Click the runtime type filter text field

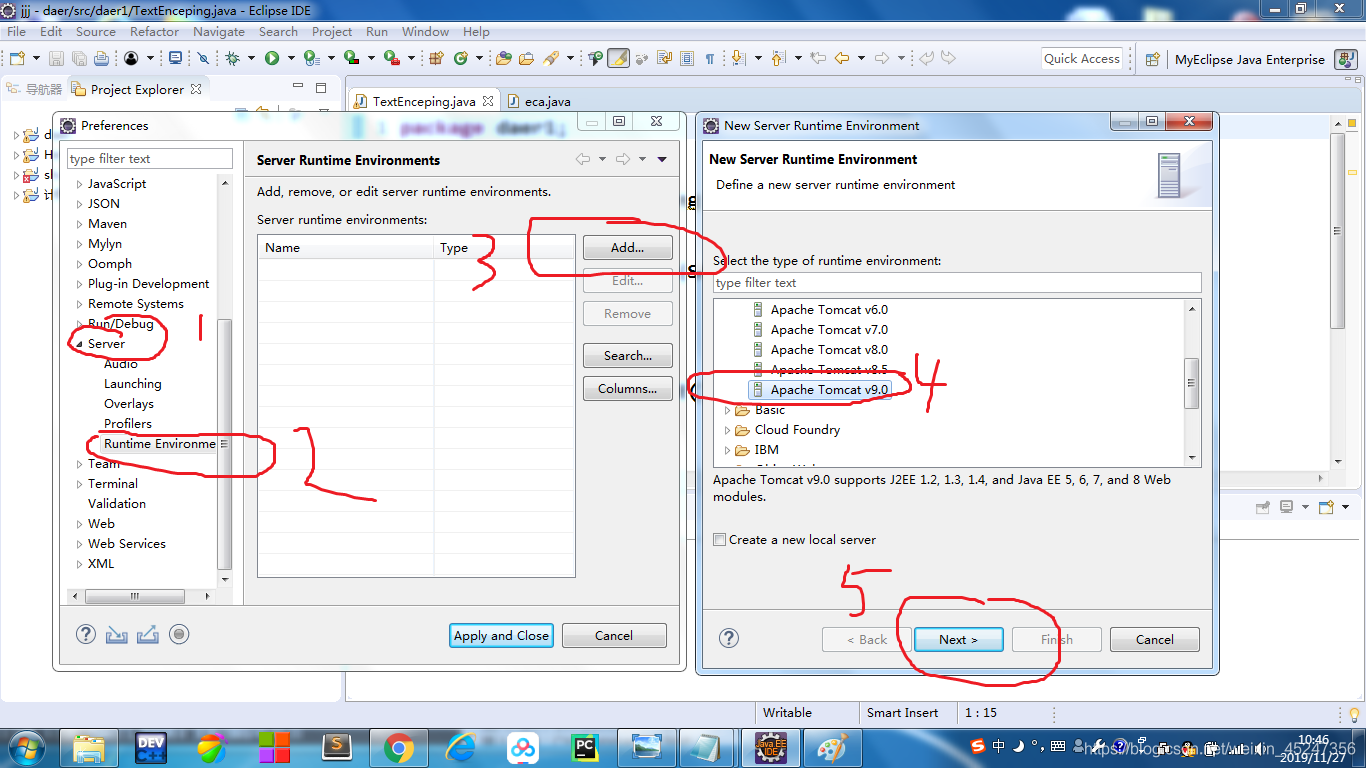(x=957, y=283)
